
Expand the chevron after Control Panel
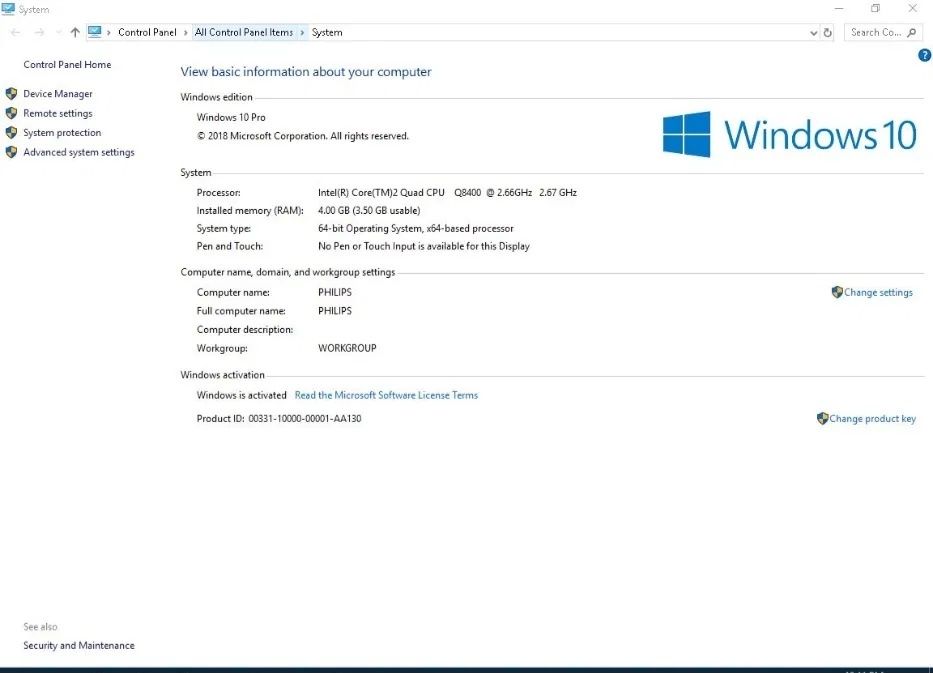[186, 33]
